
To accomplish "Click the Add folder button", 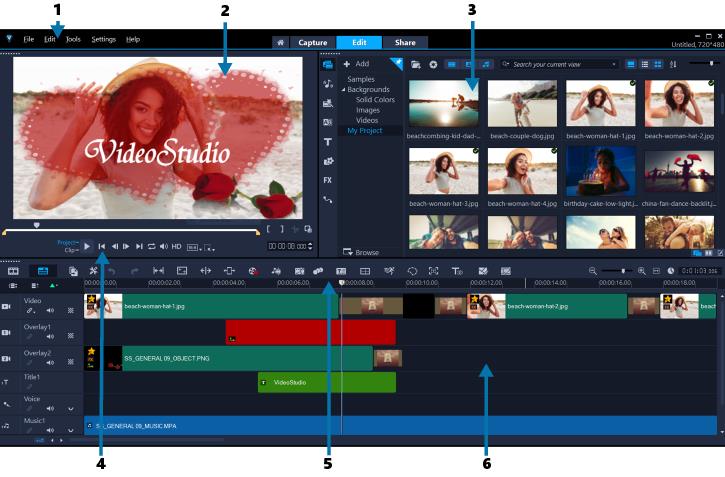I will [356, 64].
